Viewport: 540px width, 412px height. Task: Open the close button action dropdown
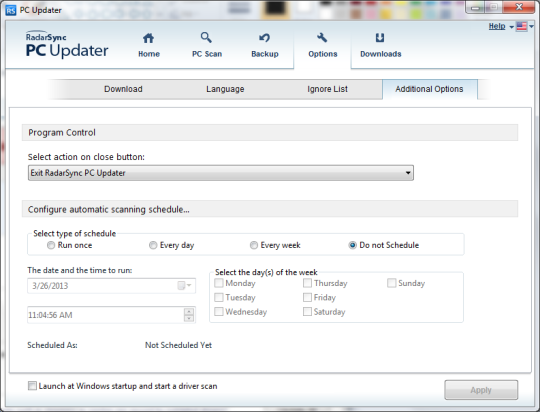click(x=221, y=173)
